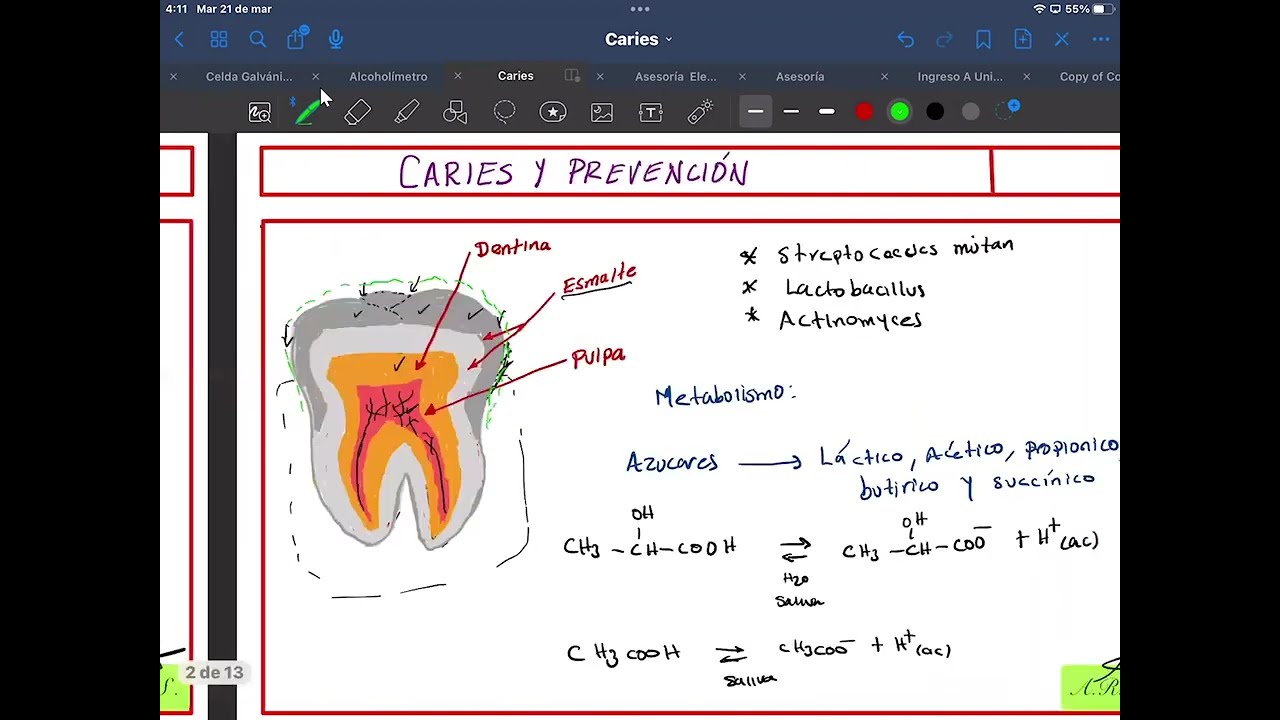Close the Ingreso A Uni... tab
1280x720 pixels.
(884, 76)
